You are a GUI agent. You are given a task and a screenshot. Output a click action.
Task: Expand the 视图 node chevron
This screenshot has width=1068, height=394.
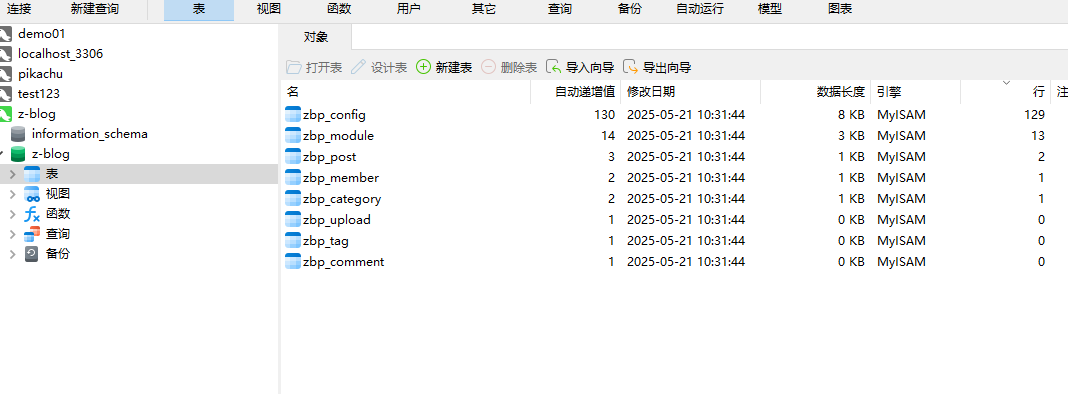click(x=12, y=194)
